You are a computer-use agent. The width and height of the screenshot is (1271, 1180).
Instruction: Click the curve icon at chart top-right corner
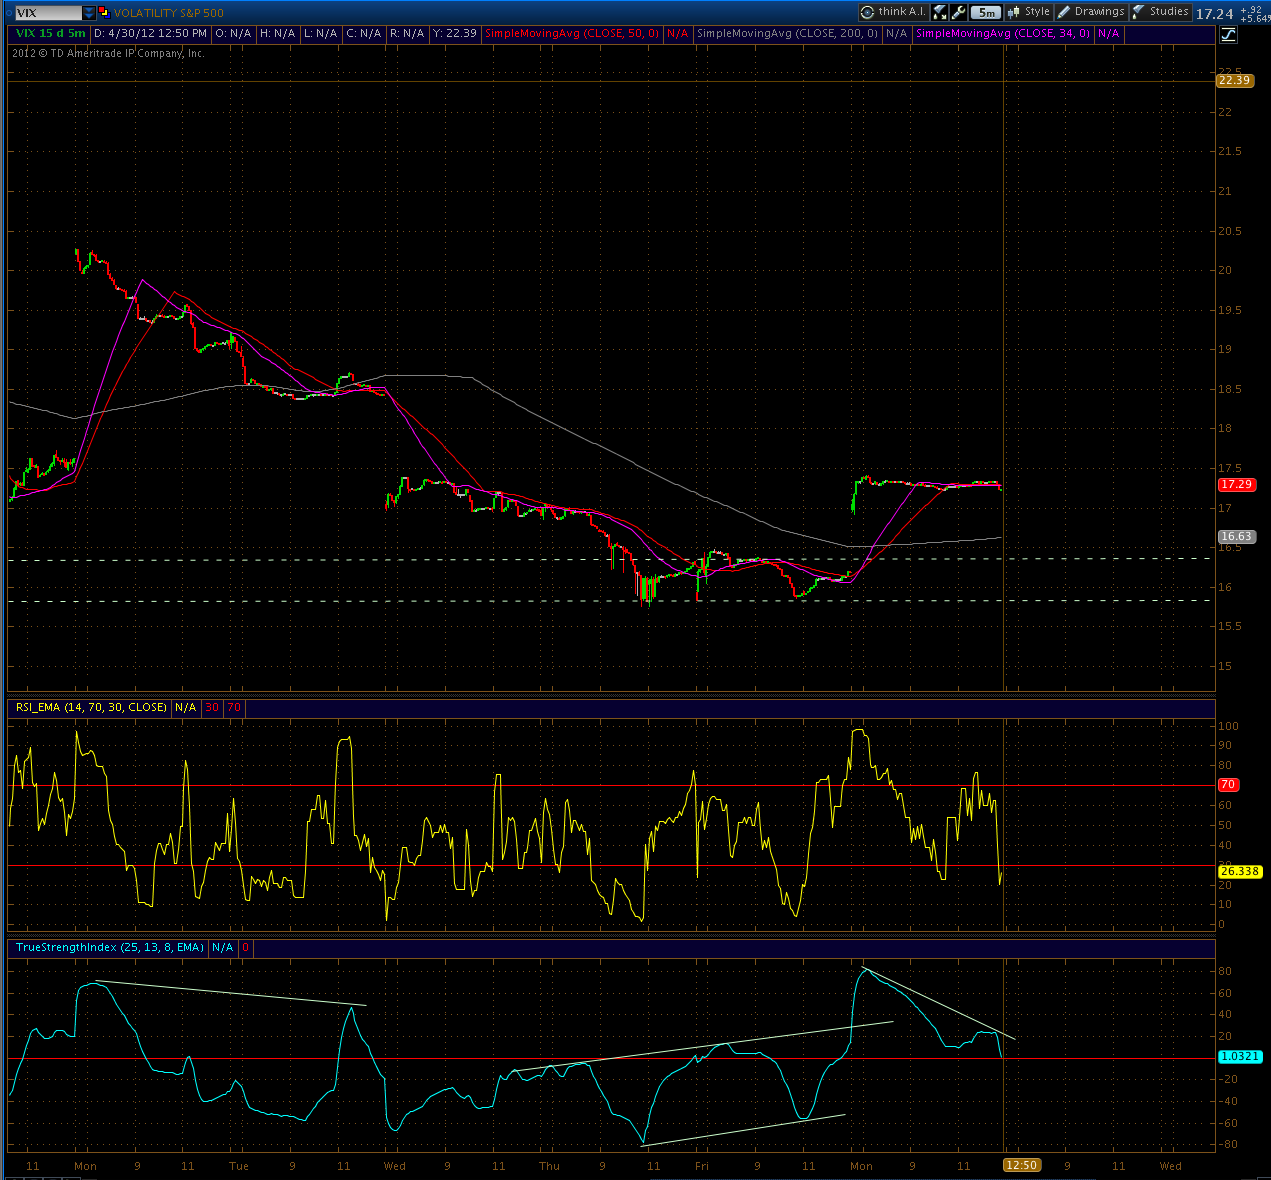click(x=1228, y=34)
